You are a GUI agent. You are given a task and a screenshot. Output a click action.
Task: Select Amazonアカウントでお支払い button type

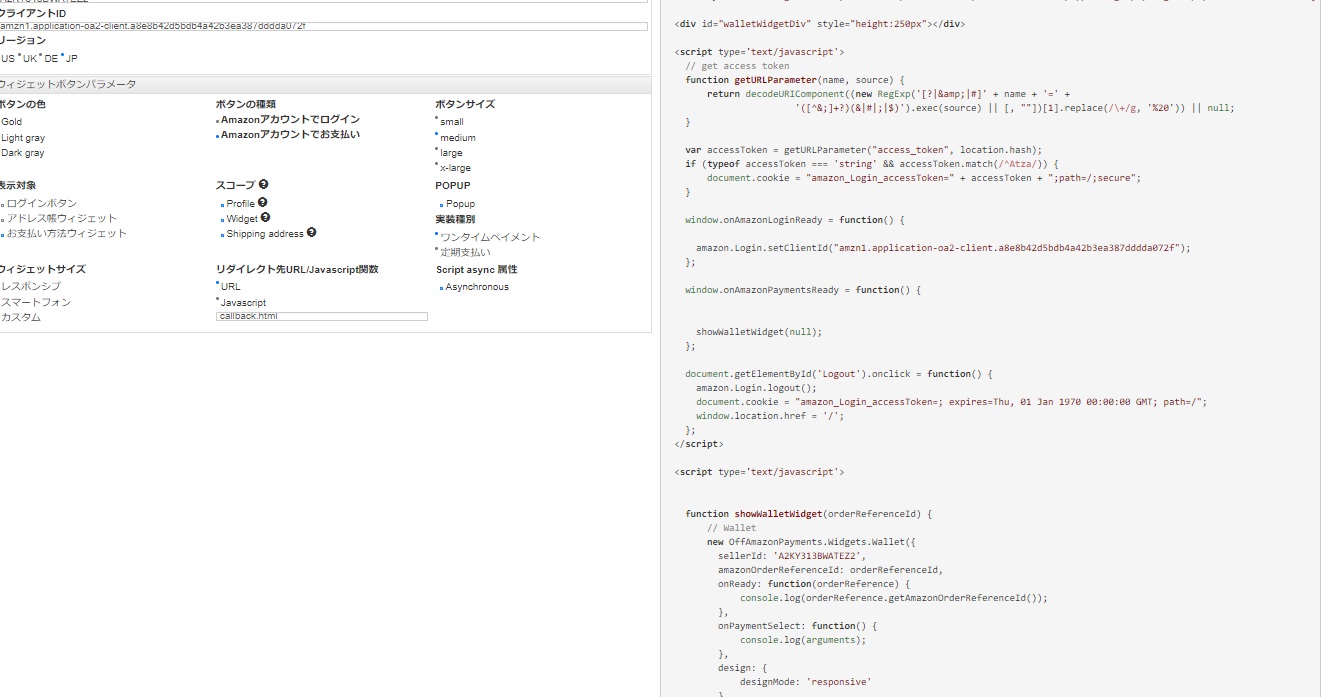(288, 135)
